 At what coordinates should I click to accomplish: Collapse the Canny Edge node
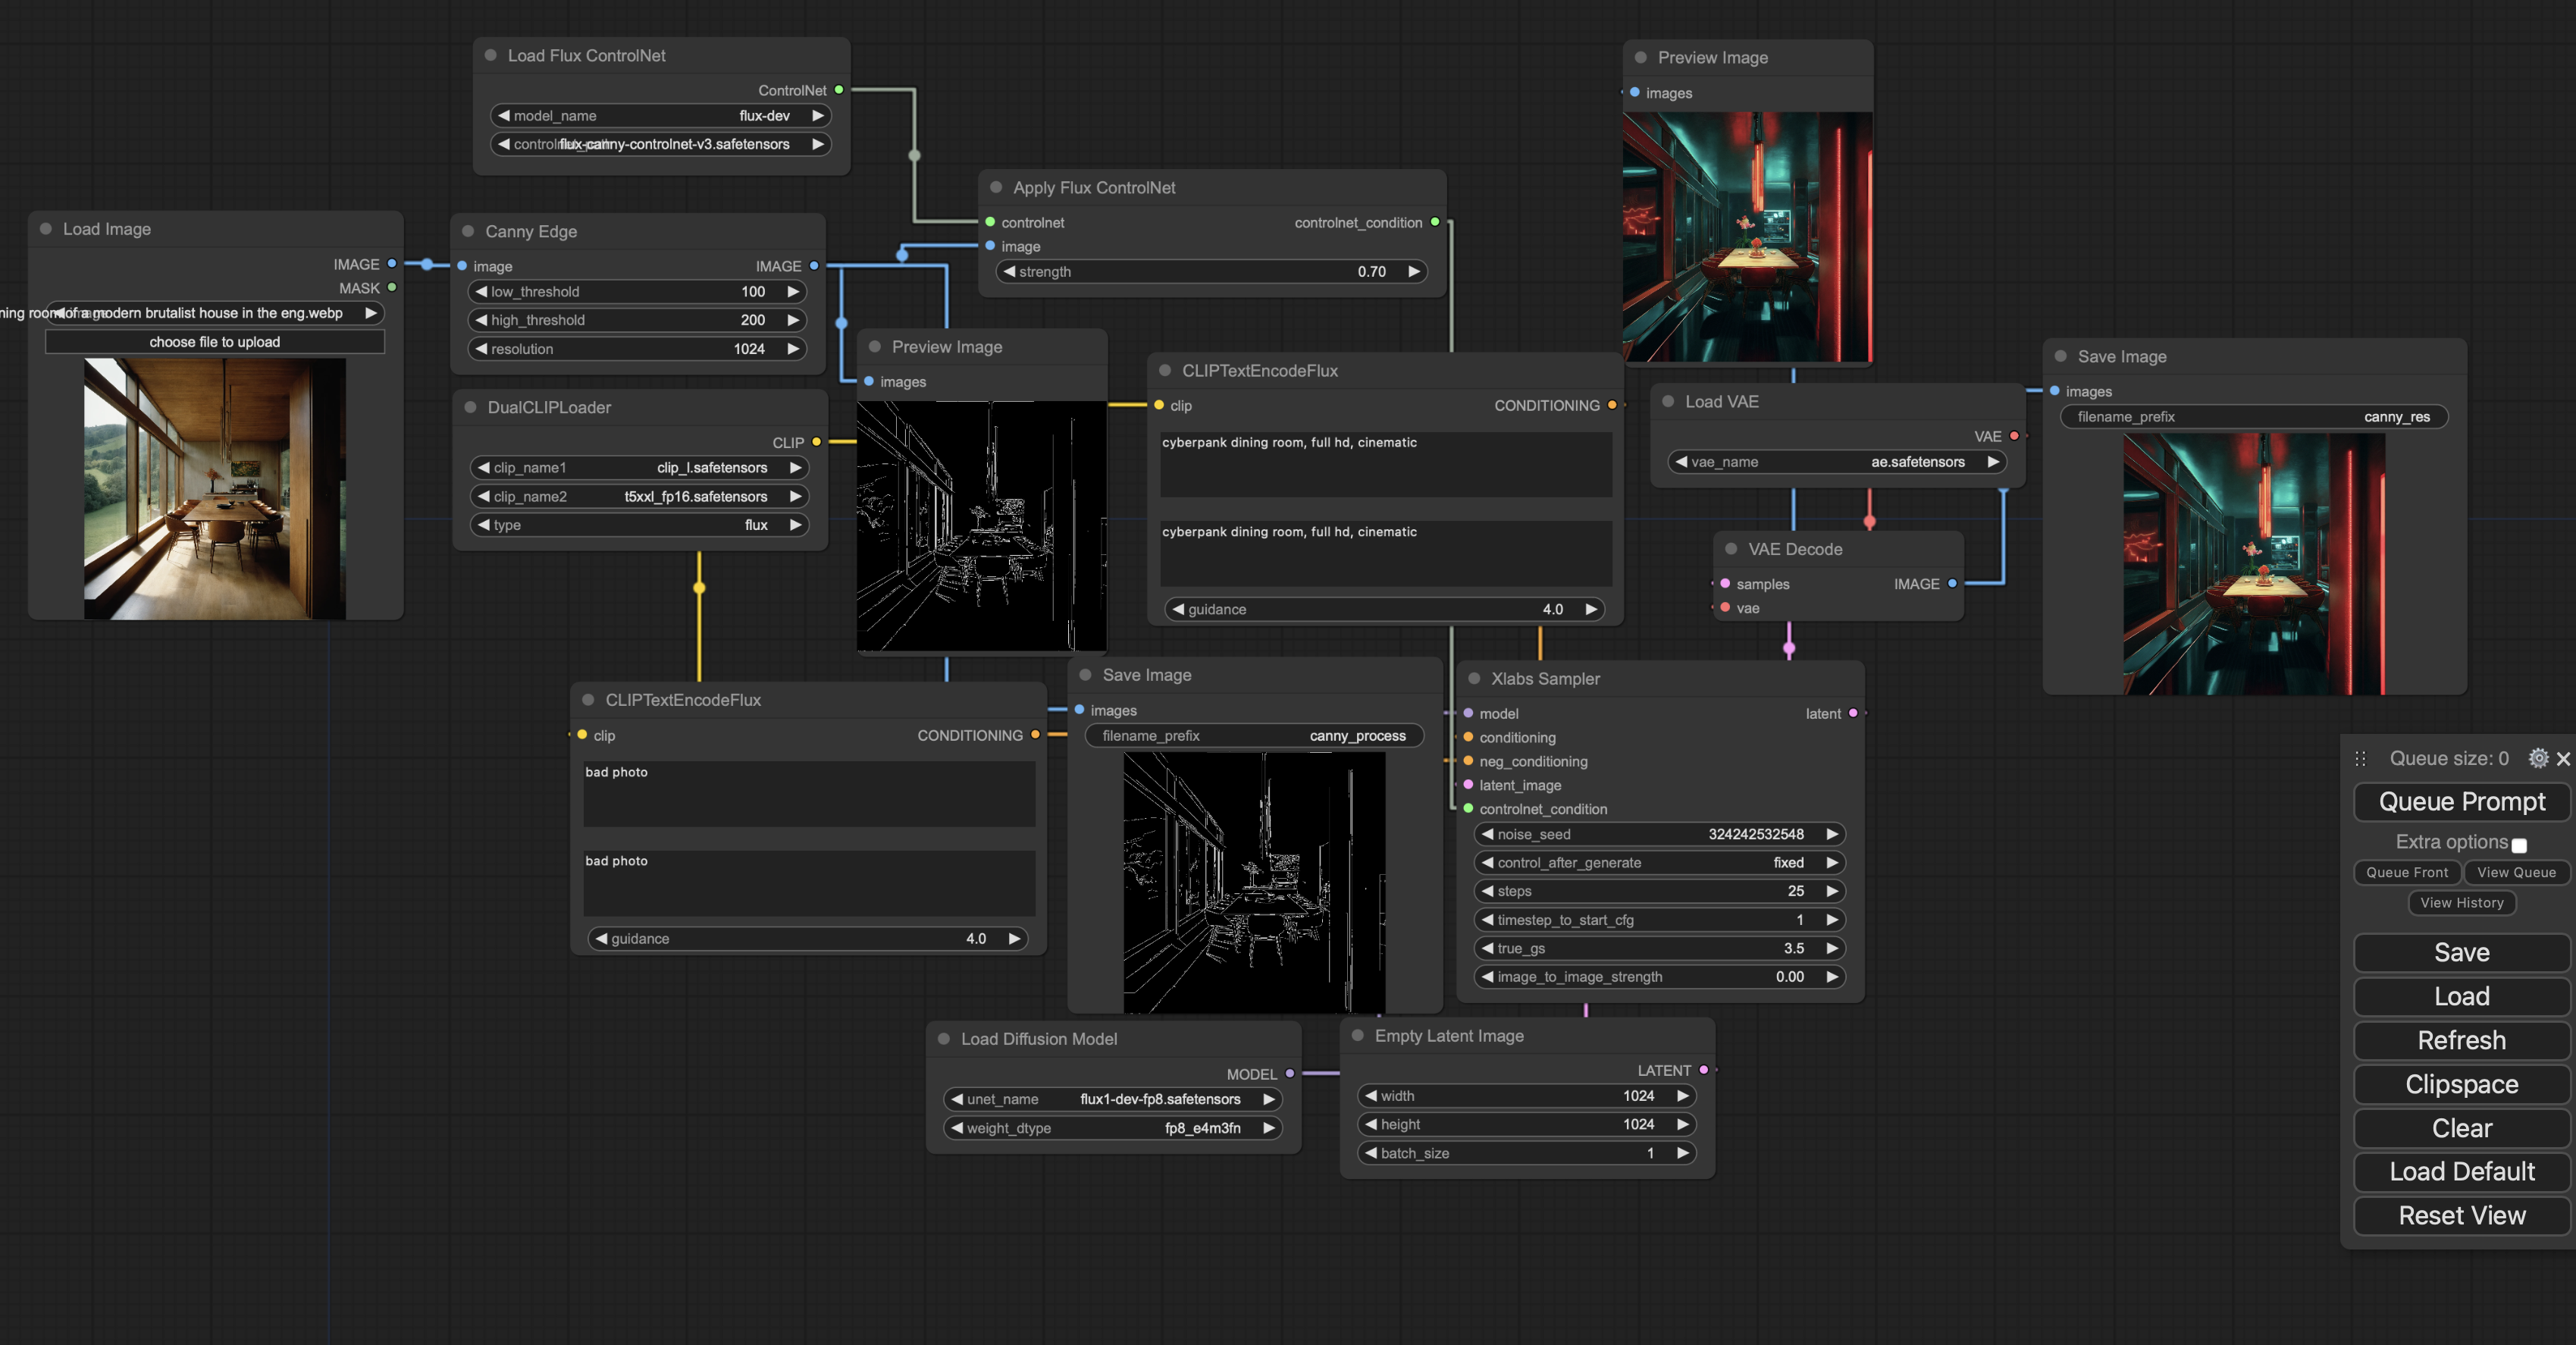click(x=468, y=231)
